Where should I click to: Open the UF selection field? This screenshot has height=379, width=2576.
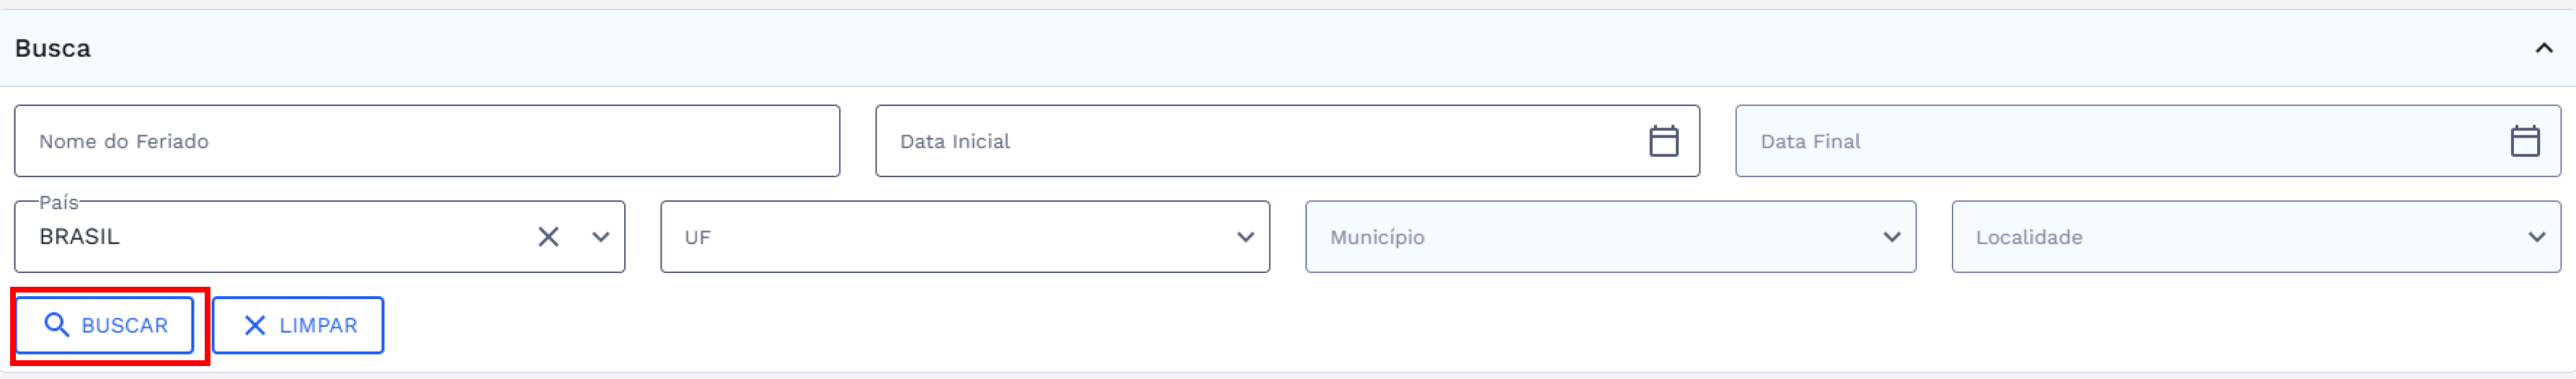point(940,237)
